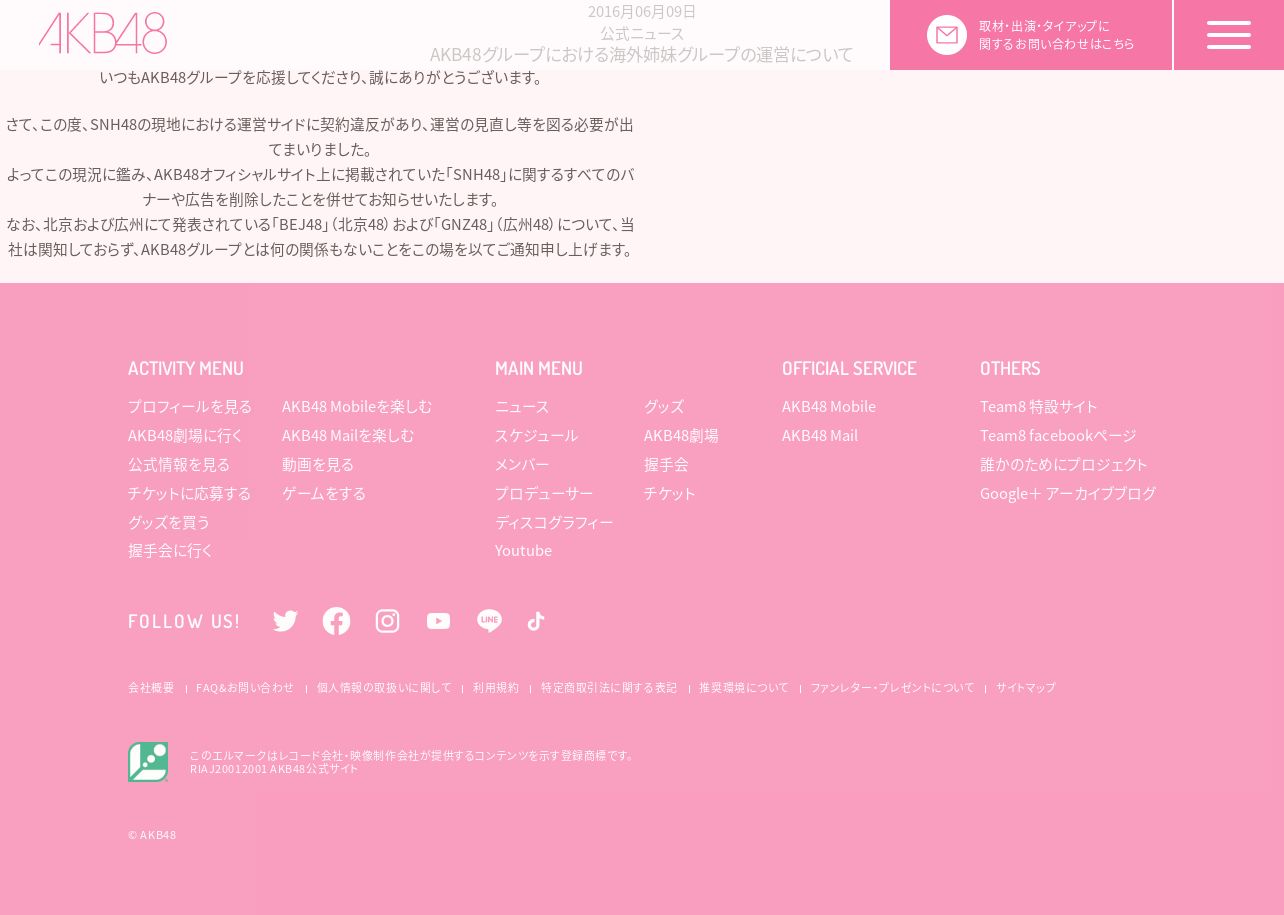Image resolution: width=1284 pixels, height=915 pixels.
Task: Open 握手会 in main menu
Action: coord(666,464)
